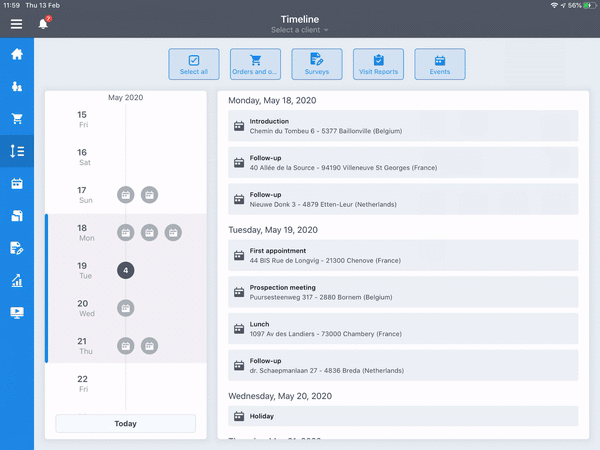Image resolution: width=600 pixels, height=450 pixels.
Task: Open clients icon in sidebar
Action: (16, 87)
